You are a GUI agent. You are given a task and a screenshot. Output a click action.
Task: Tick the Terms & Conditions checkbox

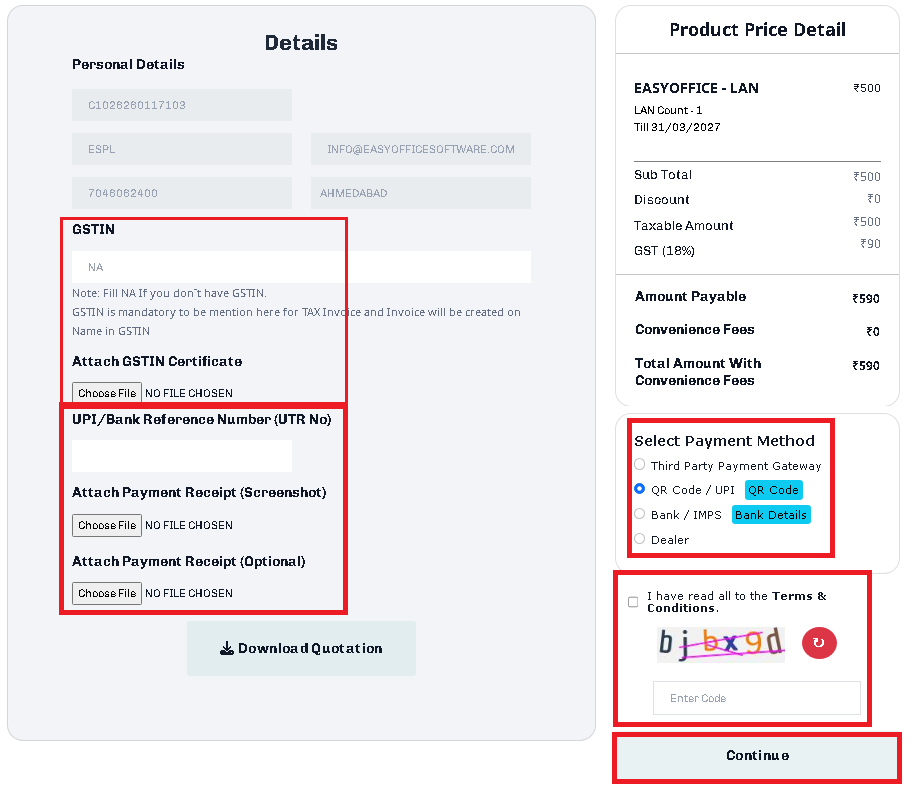(x=633, y=602)
